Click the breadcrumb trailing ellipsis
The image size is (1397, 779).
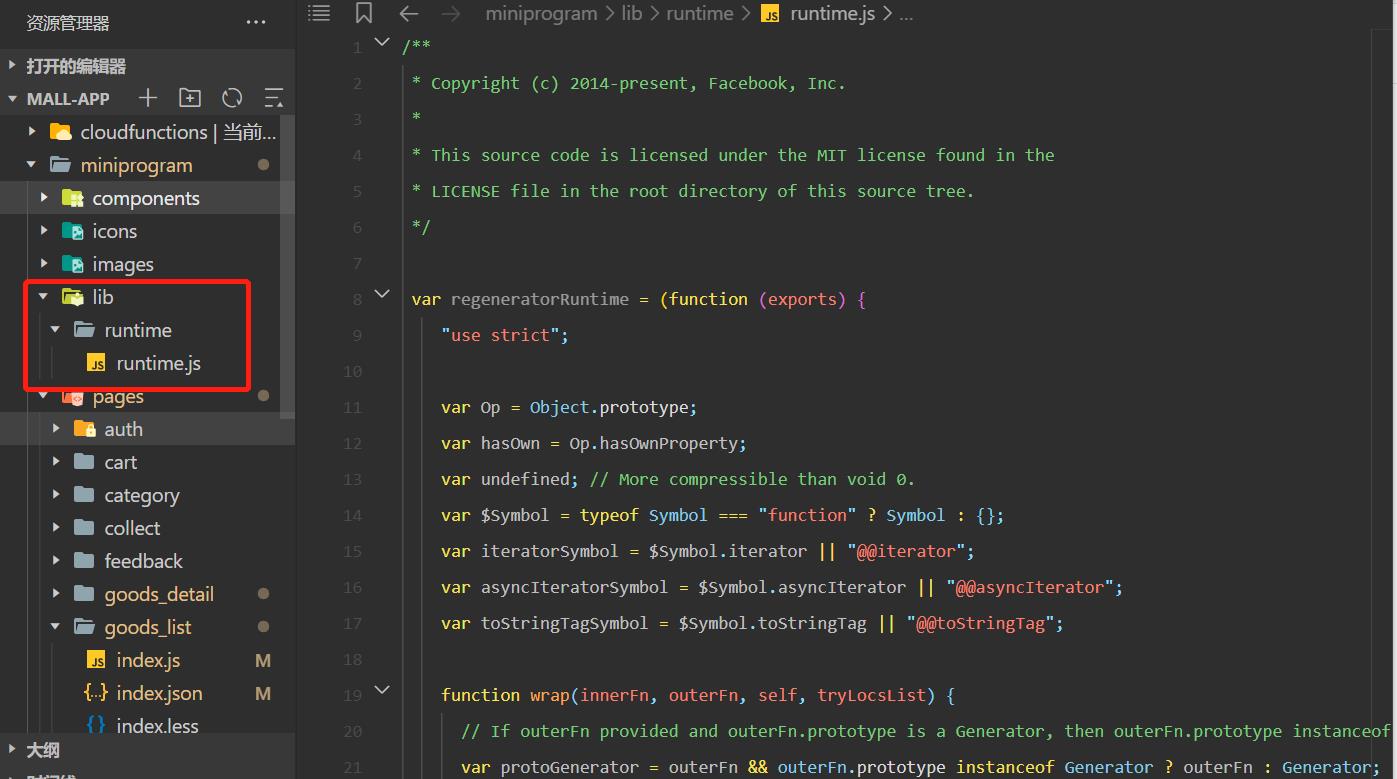click(906, 15)
